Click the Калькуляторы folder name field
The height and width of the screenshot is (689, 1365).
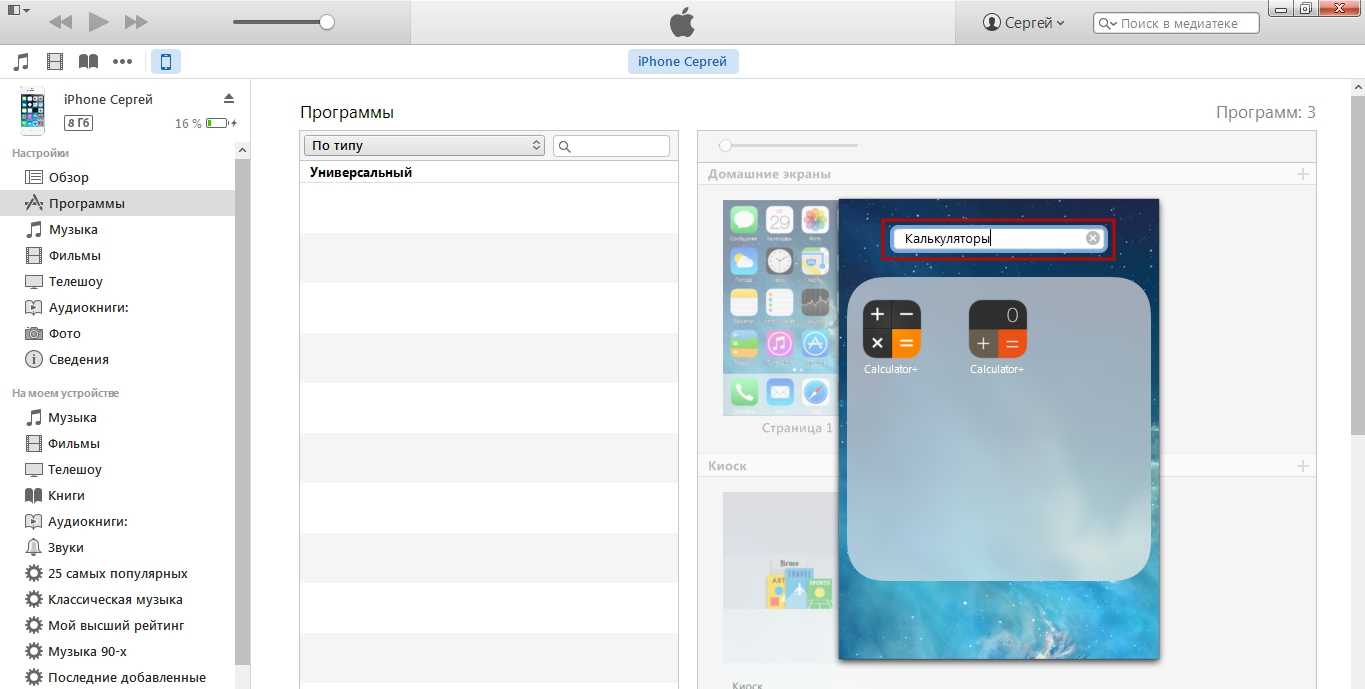[x=997, y=238]
